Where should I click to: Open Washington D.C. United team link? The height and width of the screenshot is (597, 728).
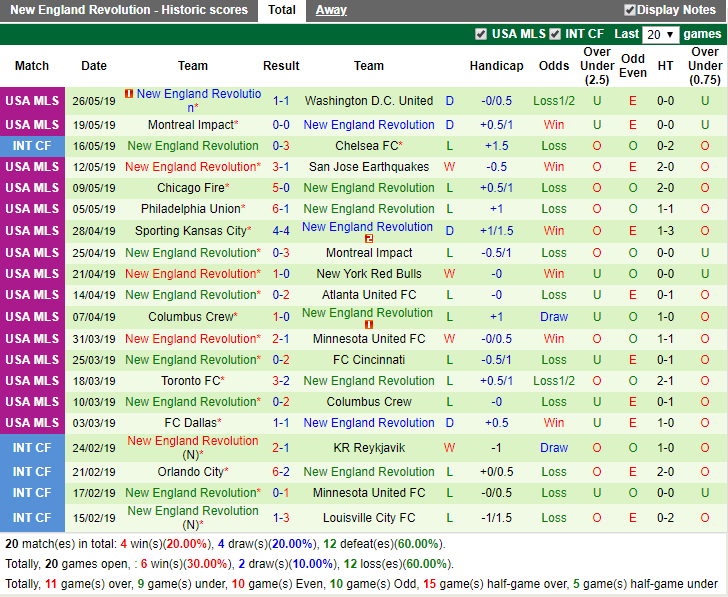tap(369, 101)
